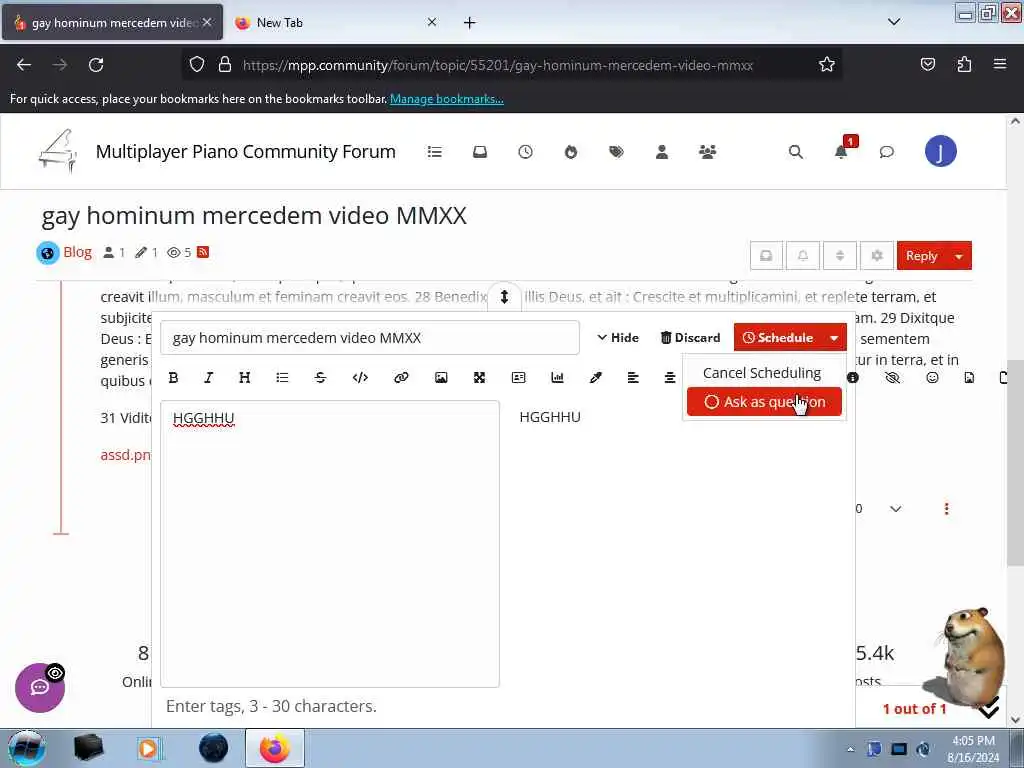The width and height of the screenshot is (1024, 768).
Task: Open the Blog category link
Action: (x=77, y=252)
